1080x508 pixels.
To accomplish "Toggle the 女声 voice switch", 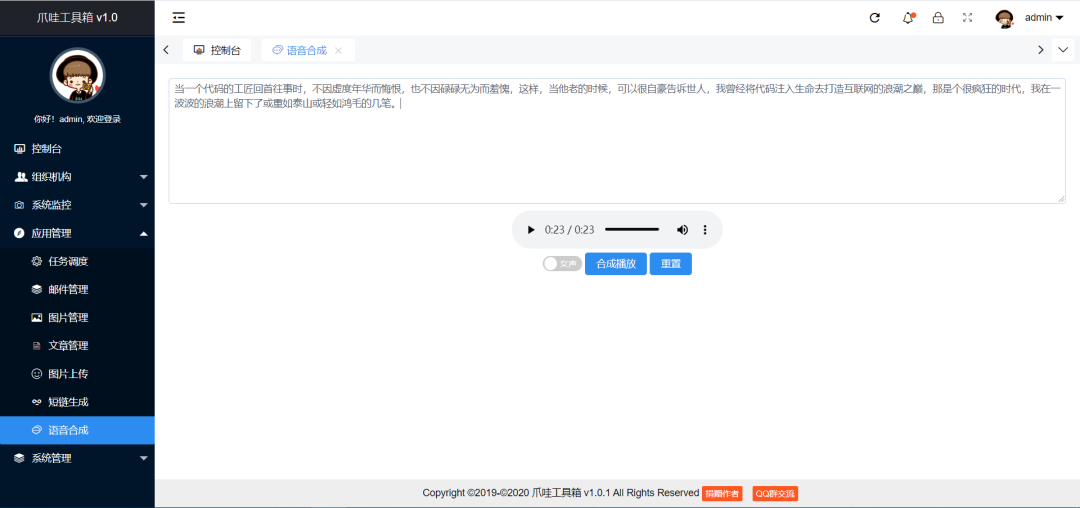I will pyautogui.click(x=562, y=264).
